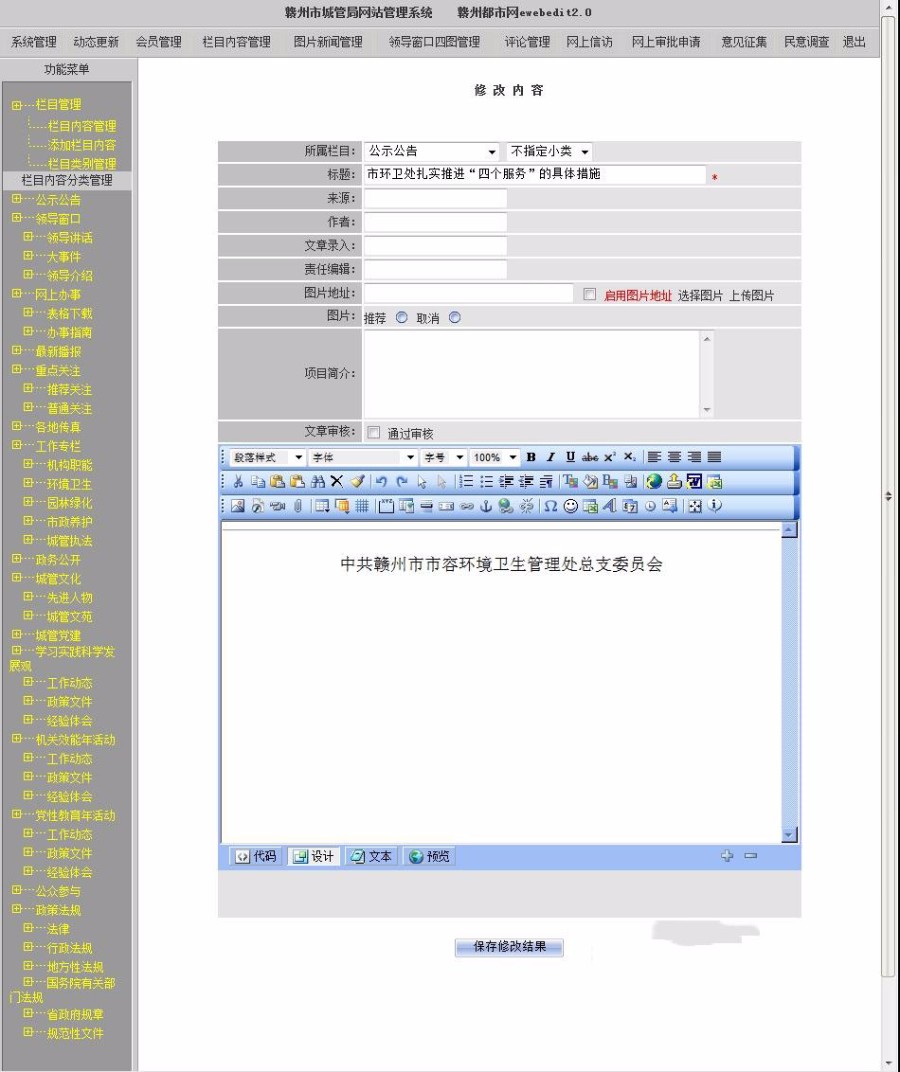Open the 段落样式 paragraph style dropdown
The width and height of the screenshot is (900, 1072).
[267, 457]
